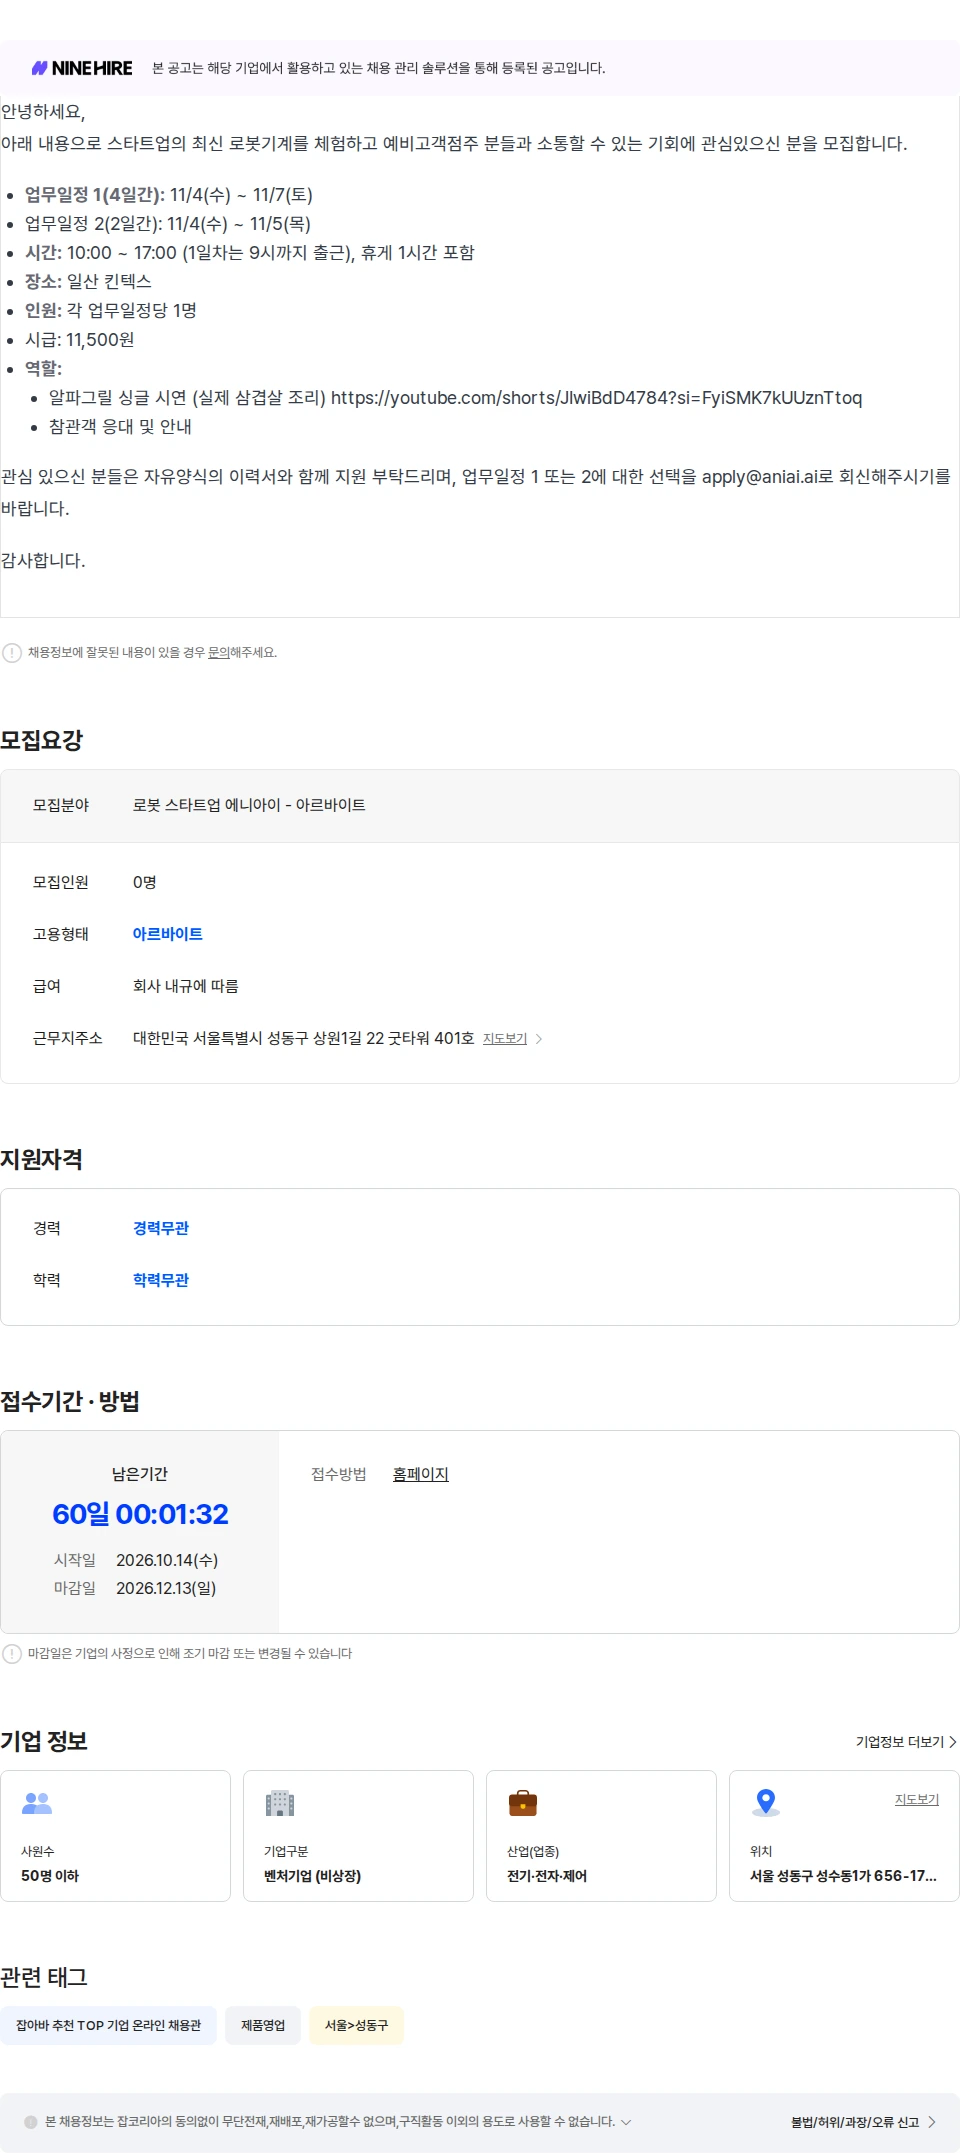Select the 잡아바 추천 TOP 기업 tag
The width and height of the screenshot is (960, 2153).
tap(108, 2025)
